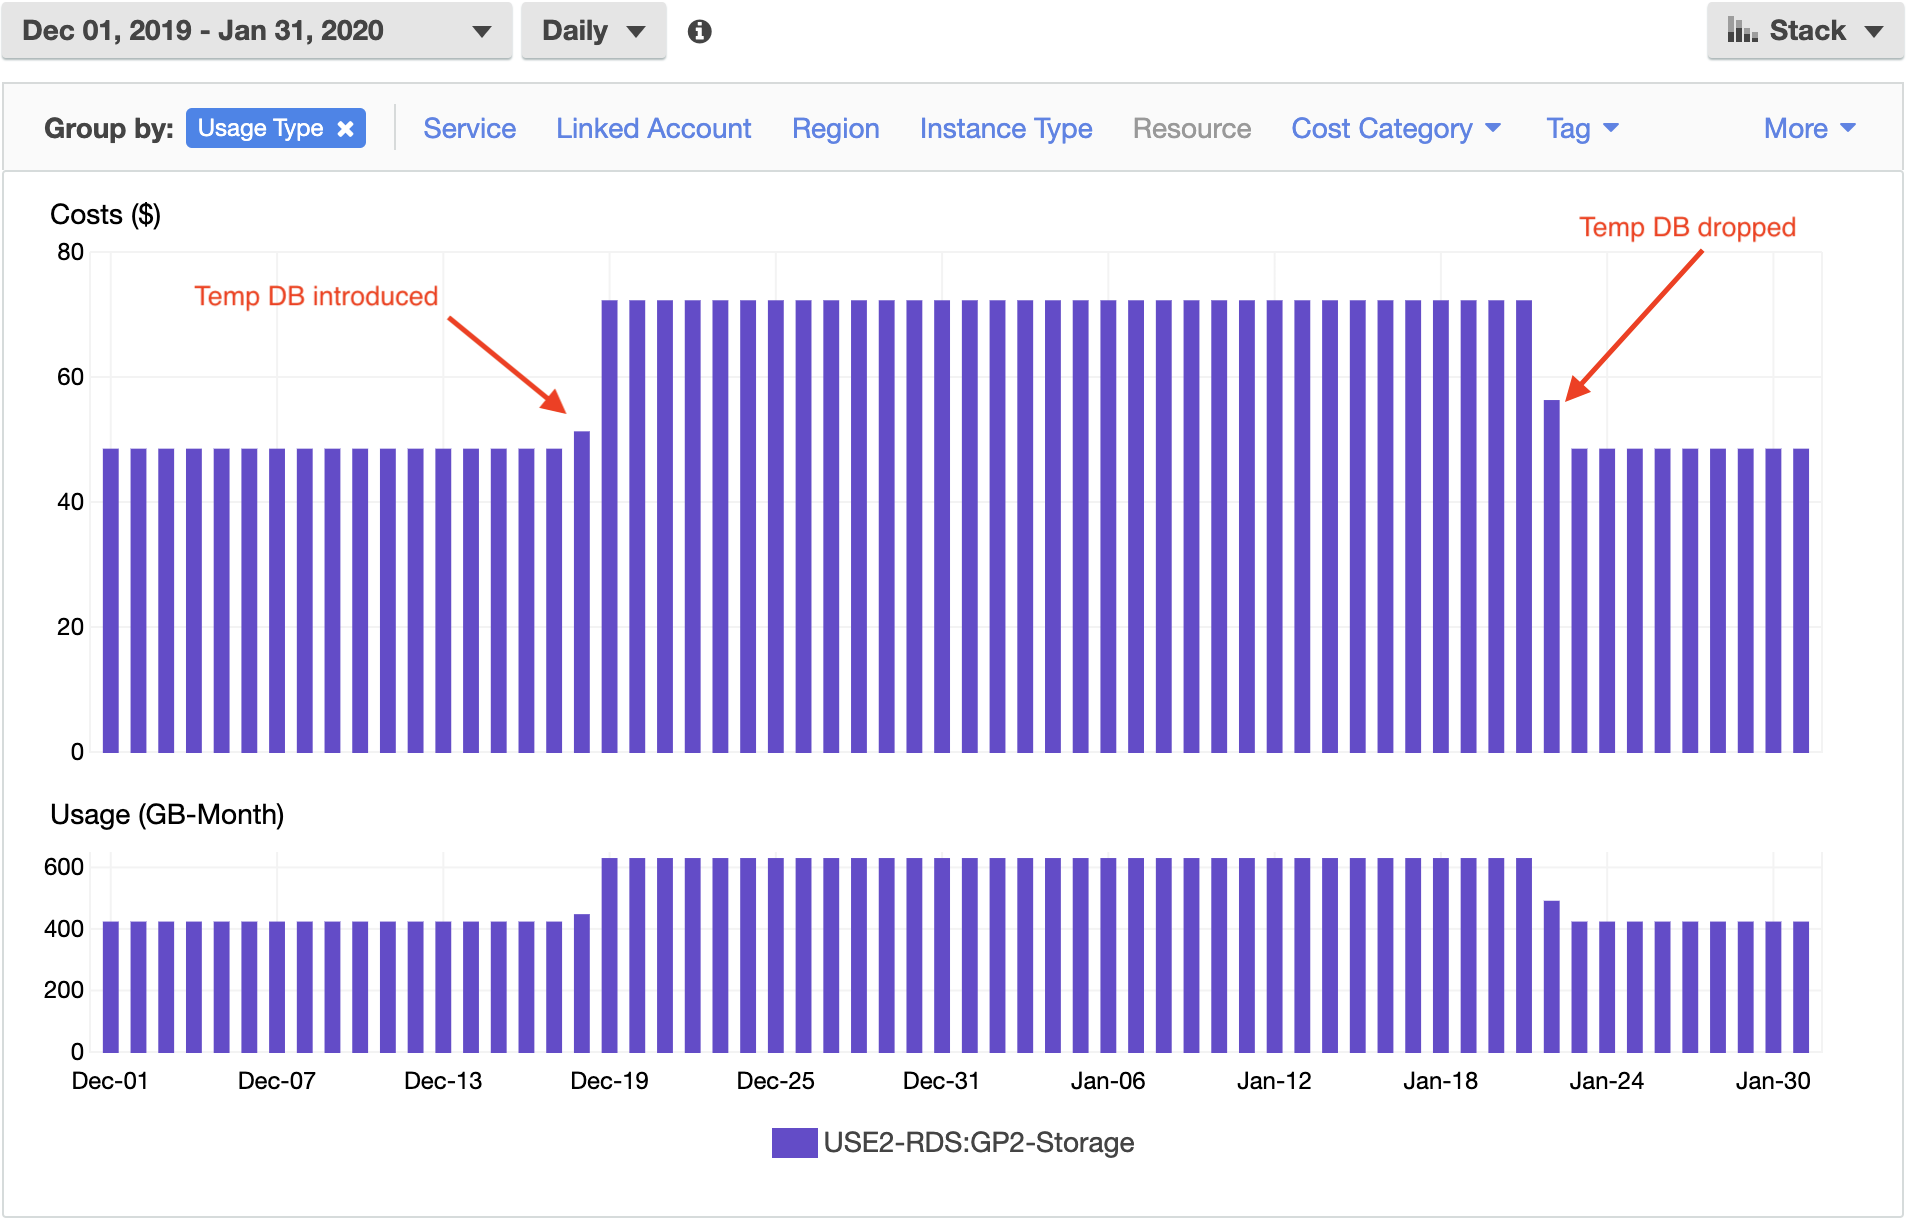Click the Dec-25 axis label
The image size is (1906, 1220).
tap(775, 1081)
